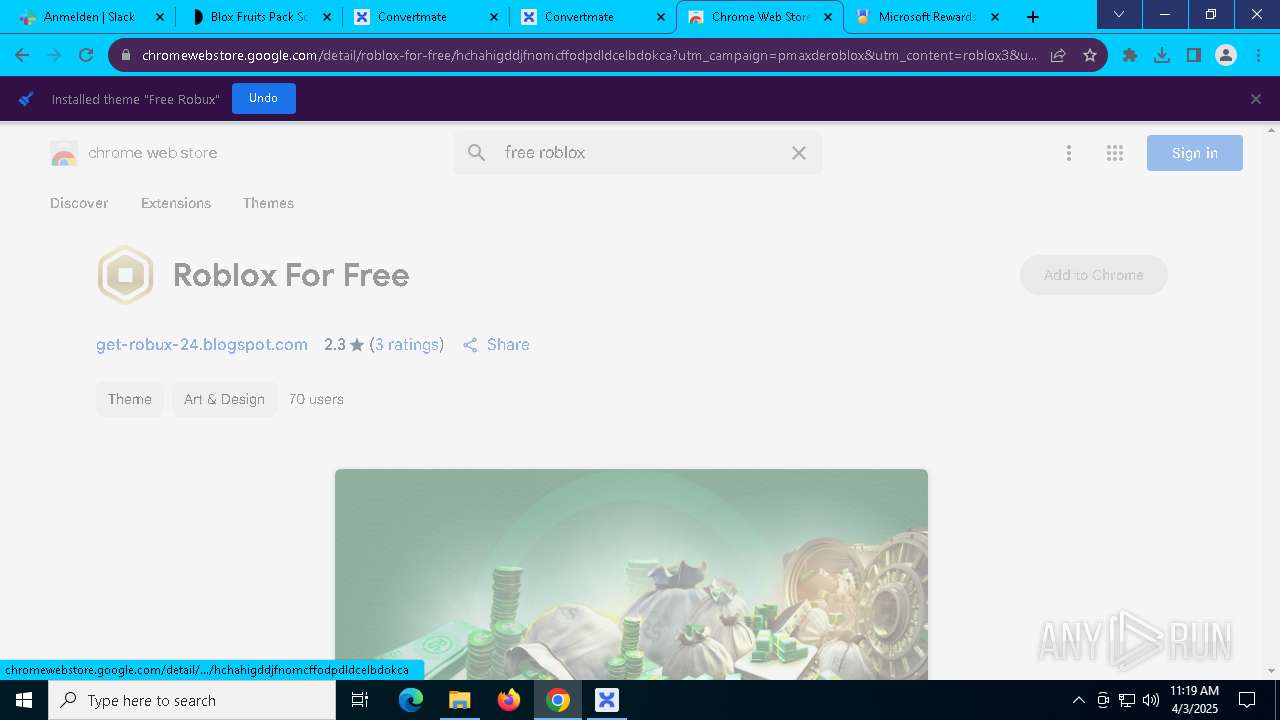Image resolution: width=1280 pixels, height=720 pixels.
Task: Close the Blox Fruits Pack tab
Action: tap(326, 17)
